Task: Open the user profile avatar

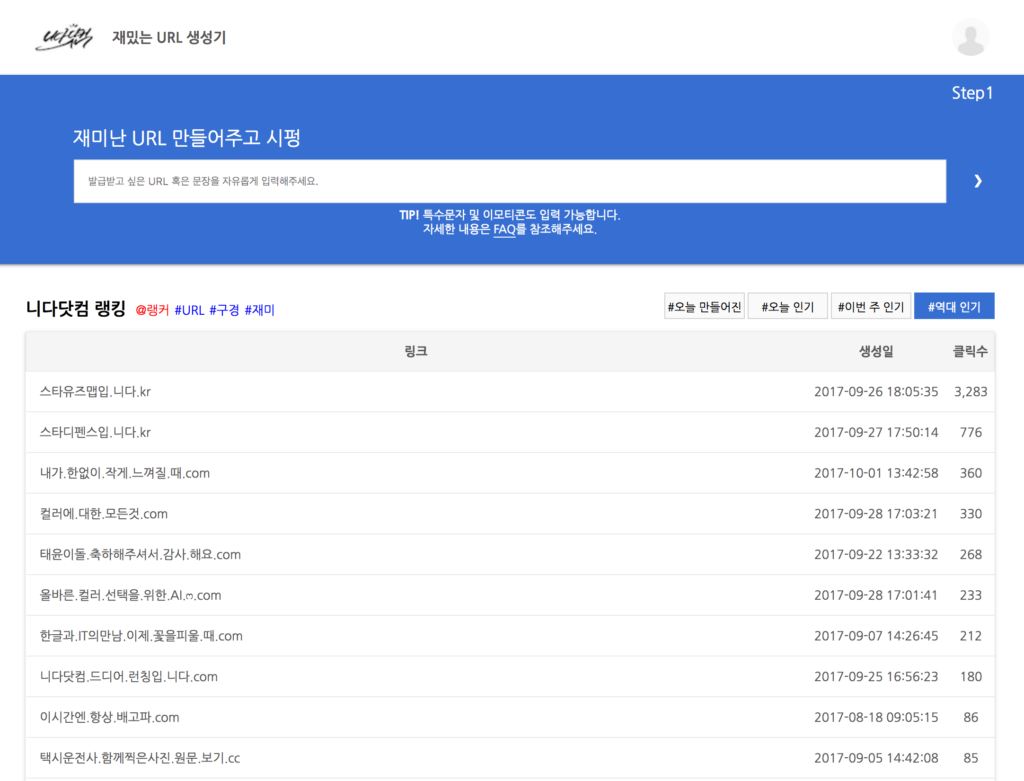Action: coord(971,38)
